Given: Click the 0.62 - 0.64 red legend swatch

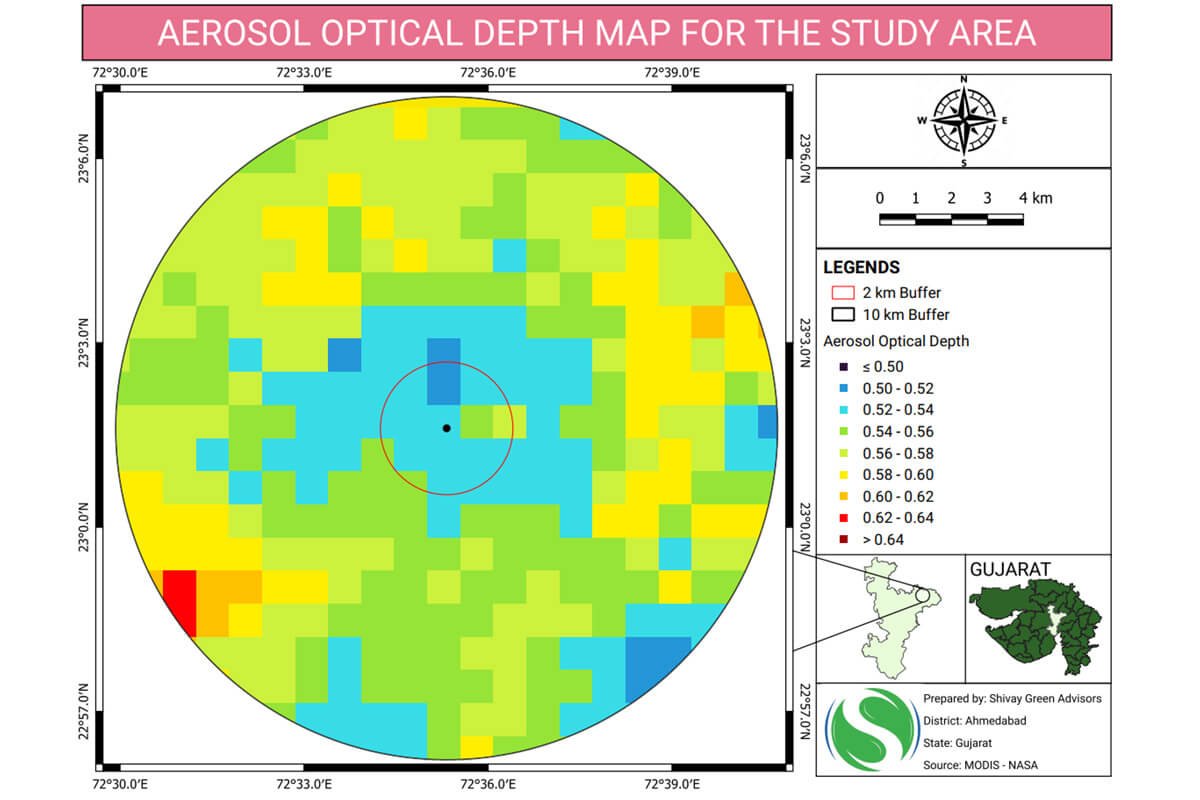Looking at the screenshot, I should tap(844, 518).
